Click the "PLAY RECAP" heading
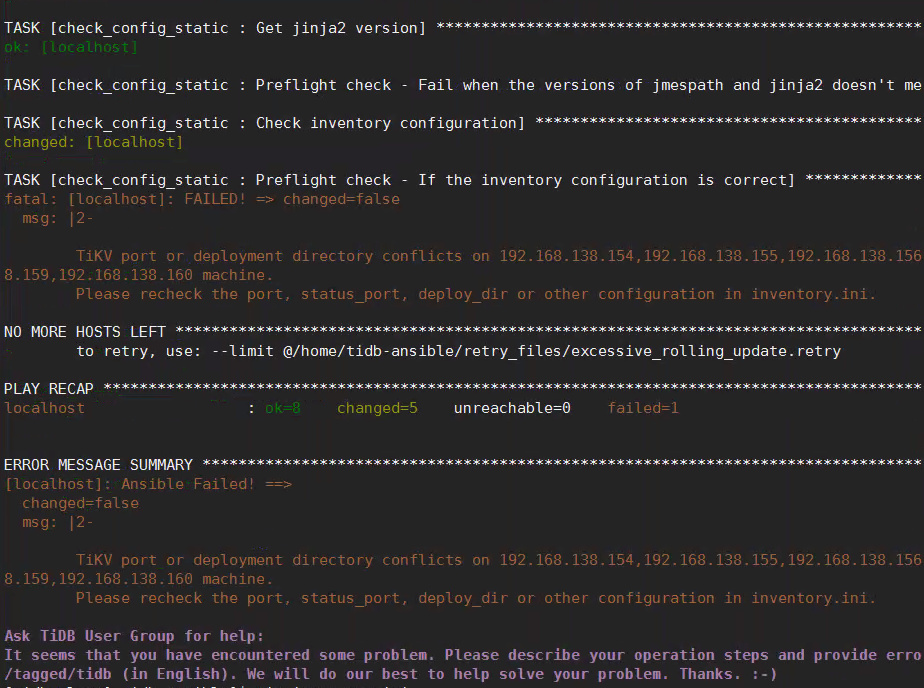The width and height of the screenshot is (924, 688). [x=48, y=389]
